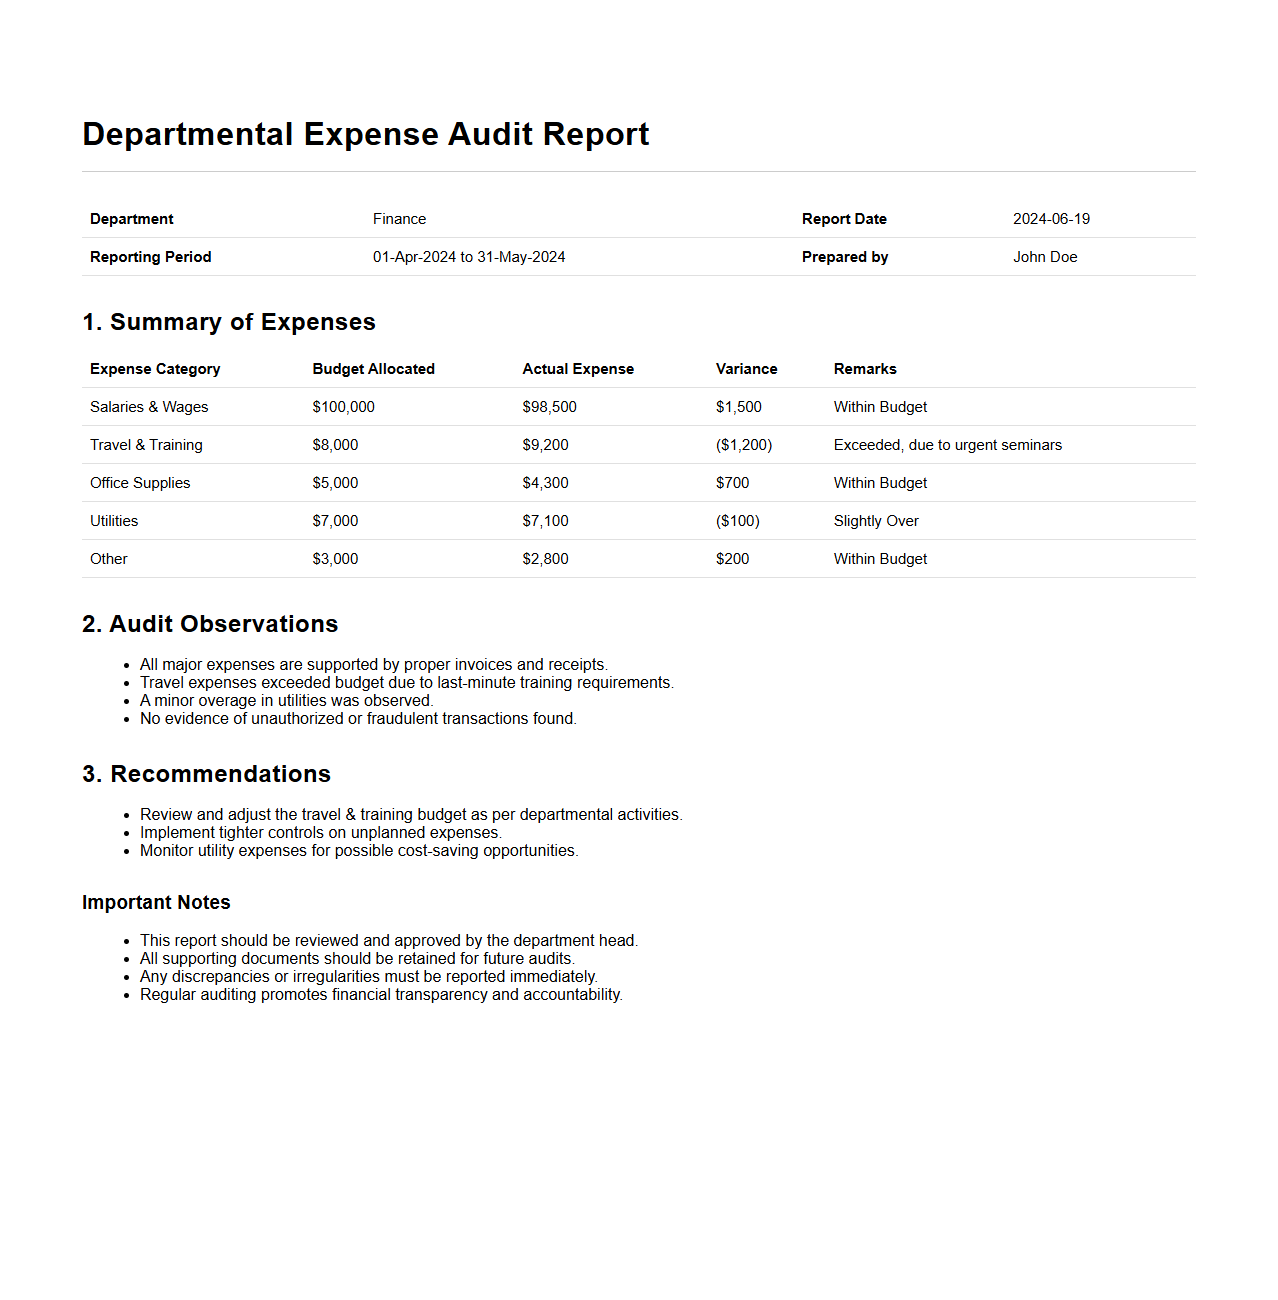Click the Budget Allocated column header
Screen dimensions: 1278x1300
click(x=373, y=369)
